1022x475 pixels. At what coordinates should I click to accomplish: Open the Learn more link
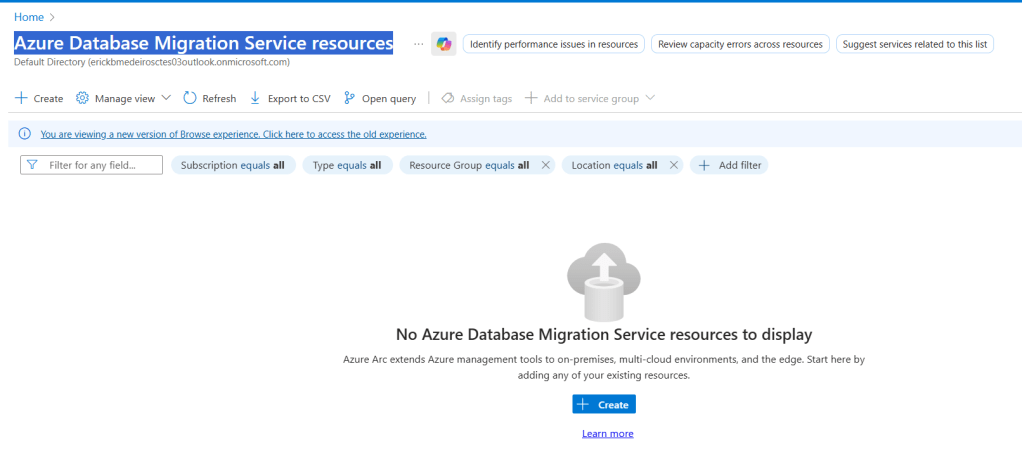click(x=607, y=433)
